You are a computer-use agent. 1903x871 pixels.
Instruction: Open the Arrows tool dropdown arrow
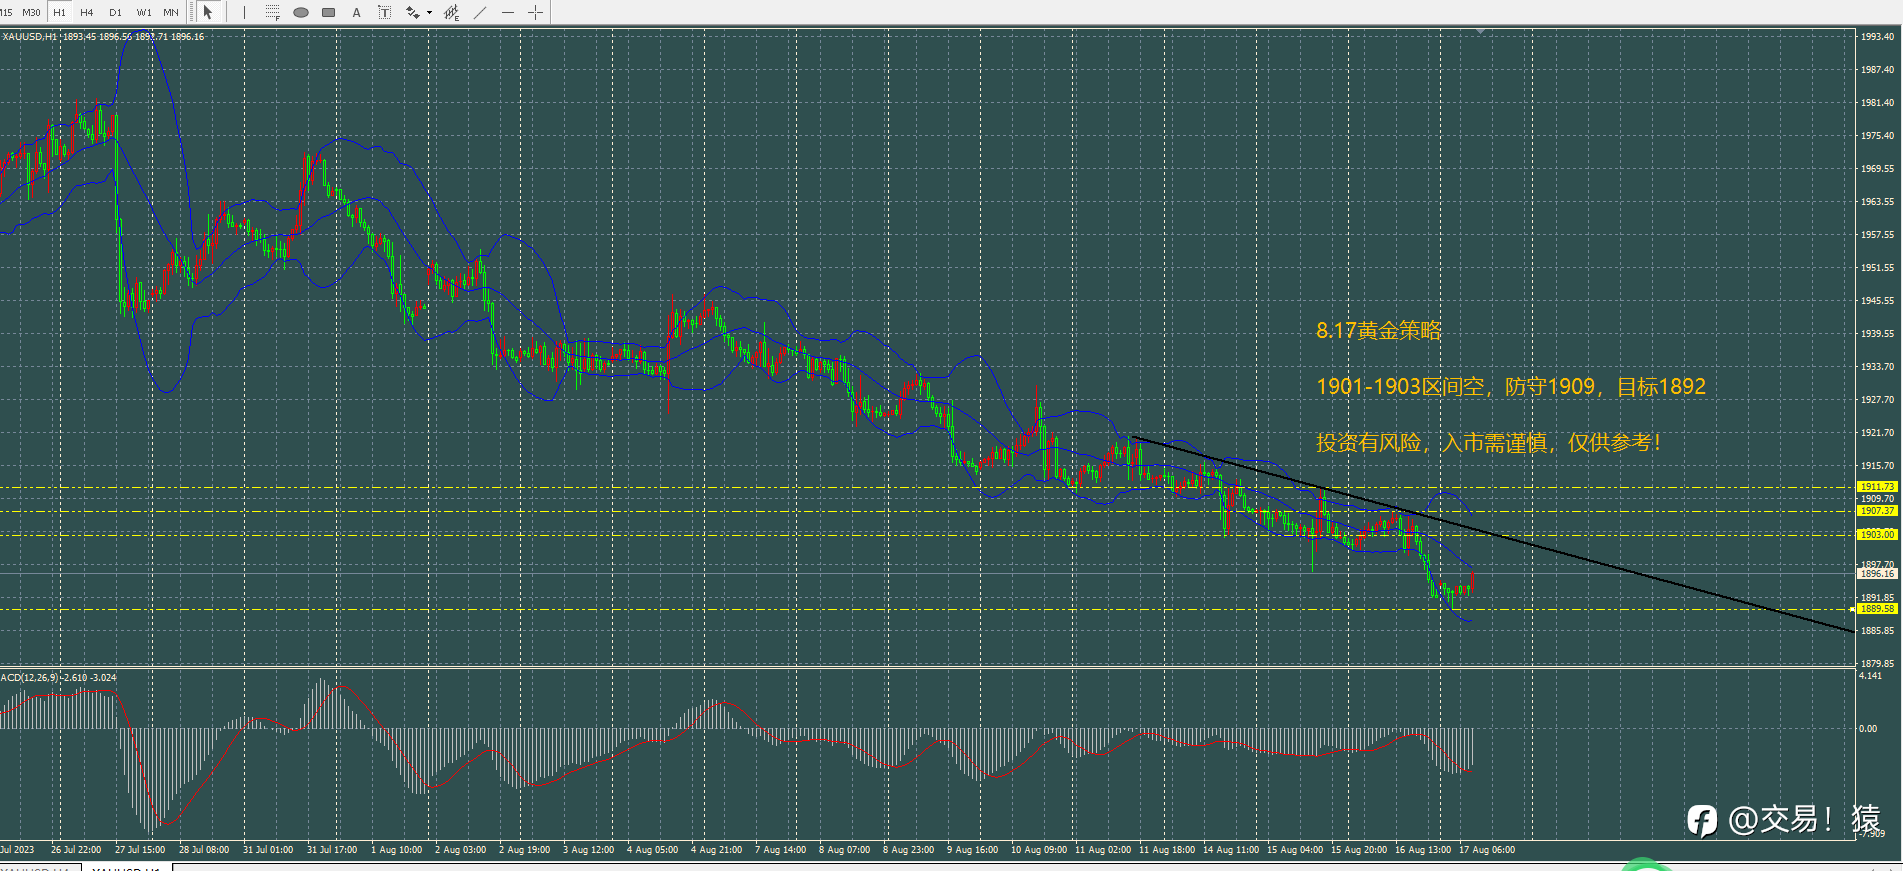429,12
